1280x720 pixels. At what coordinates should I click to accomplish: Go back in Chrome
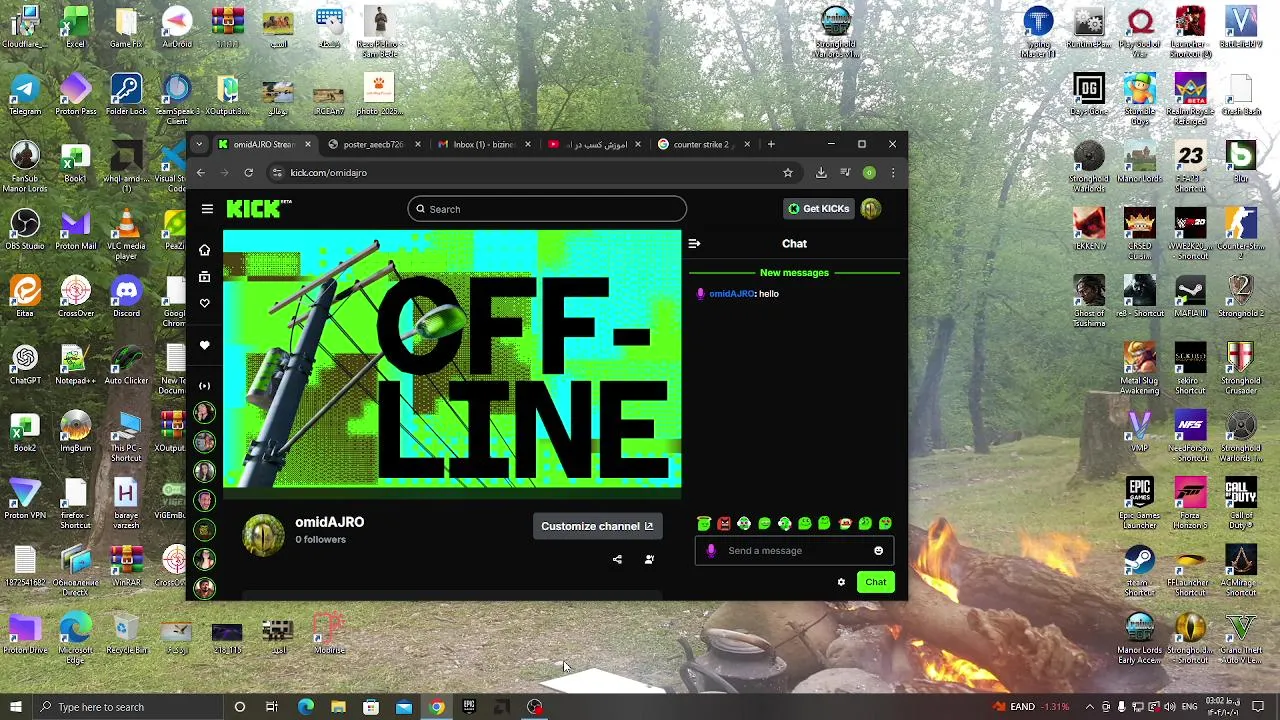[201, 173]
